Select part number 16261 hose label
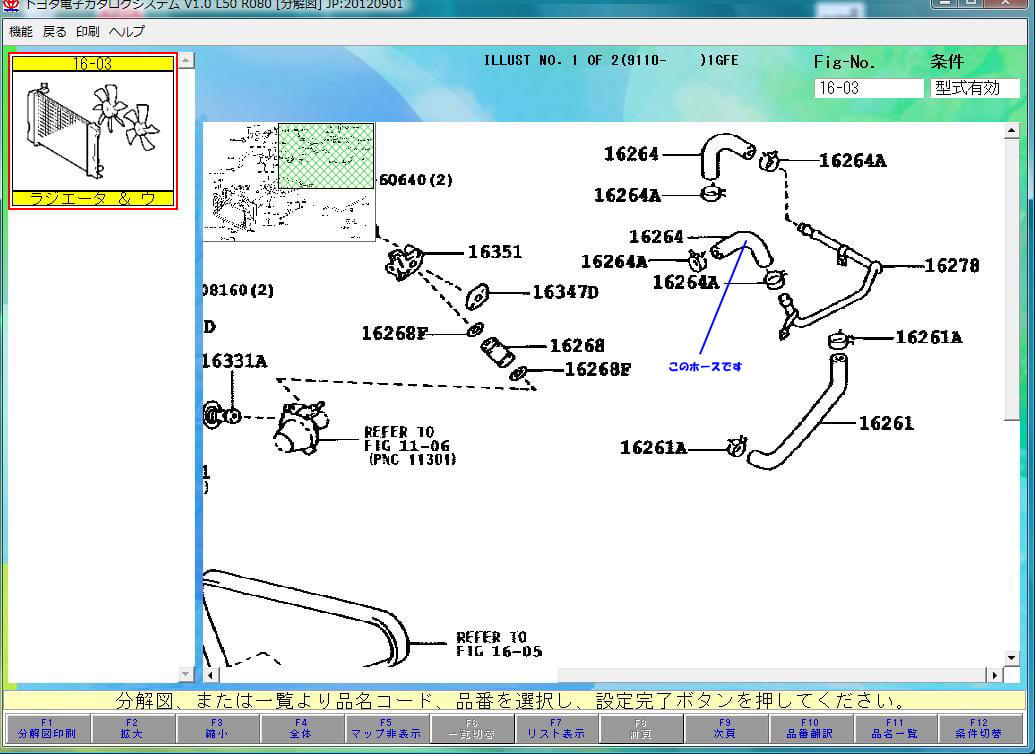Viewport: 1035px width, 754px height. (886, 423)
